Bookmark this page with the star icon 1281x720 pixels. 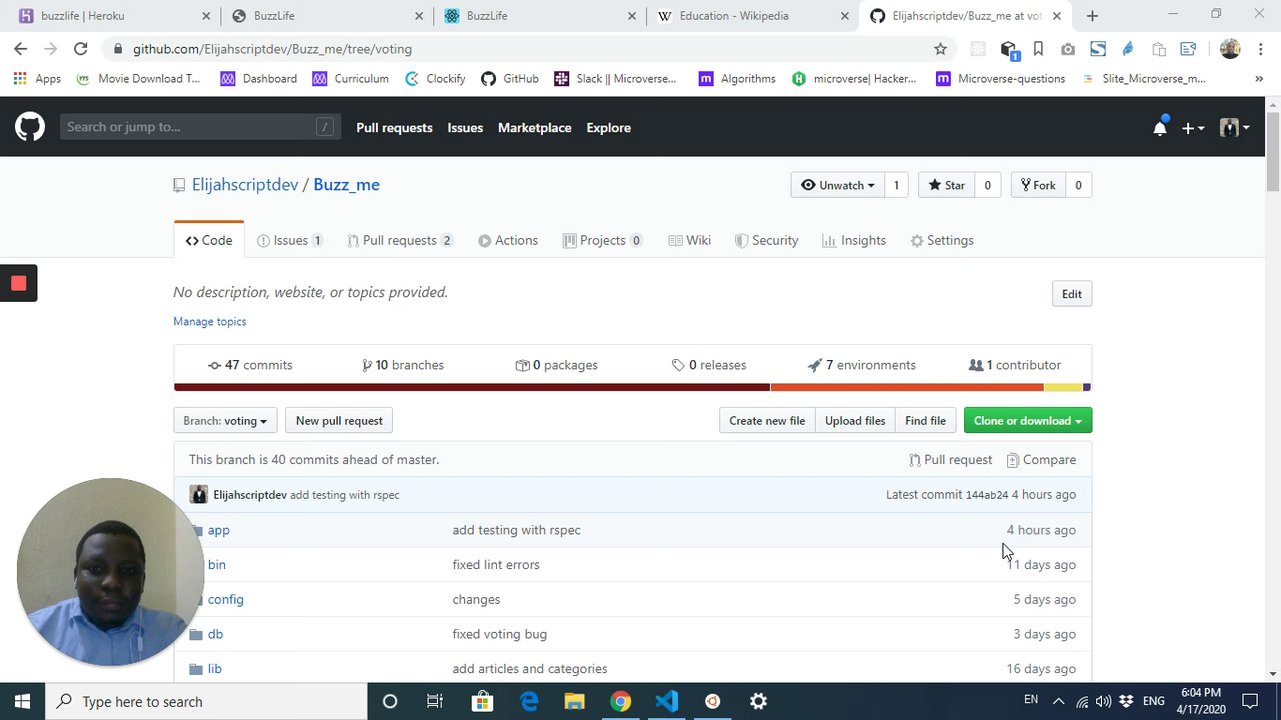[940, 49]
